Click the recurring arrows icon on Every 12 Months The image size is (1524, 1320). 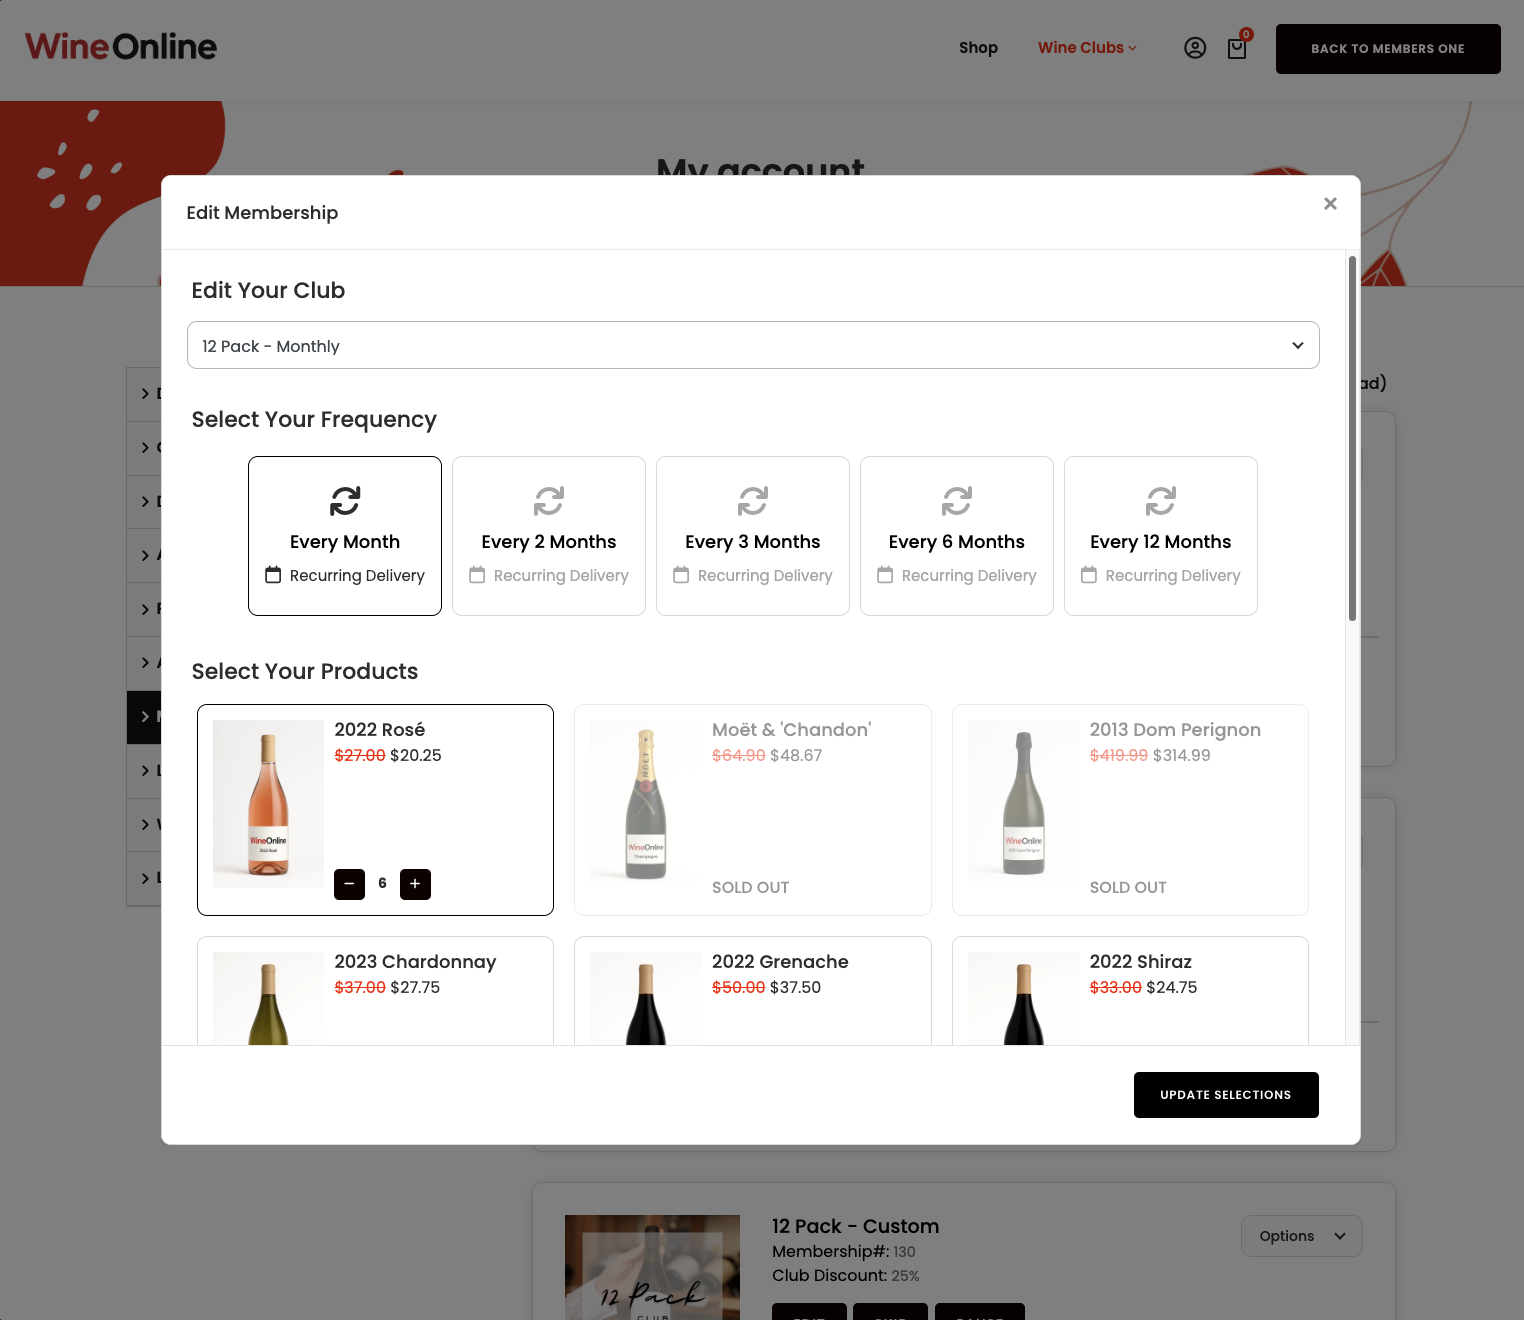click(1160, 500)
